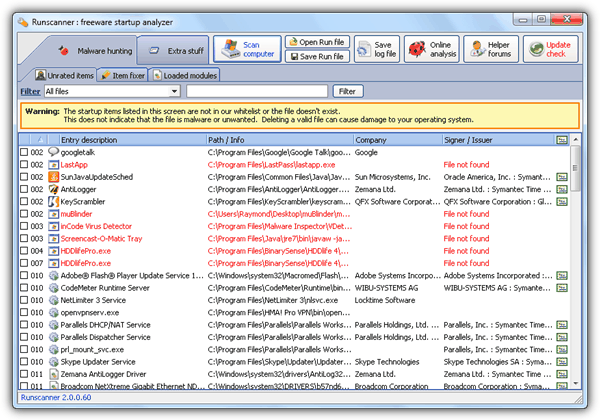
Task: Select the prl_mount_svc.exe entry
Action: click(92, 349)
